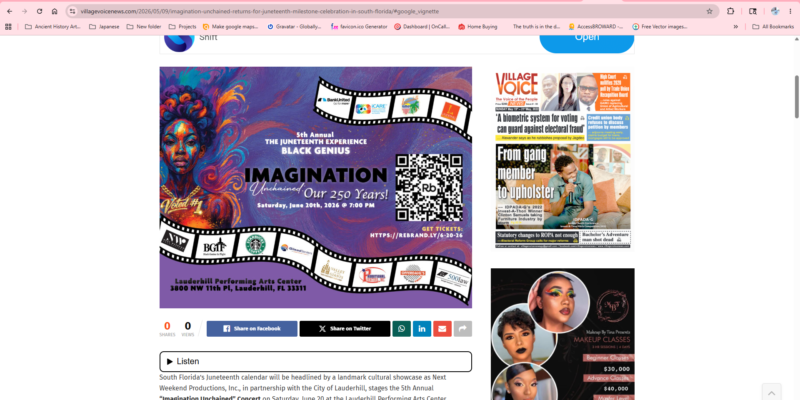This screenshot has width=800, height=400.
Task: Open the Imagination Unchained event flyer image
Action: click(x=315, y=187)
